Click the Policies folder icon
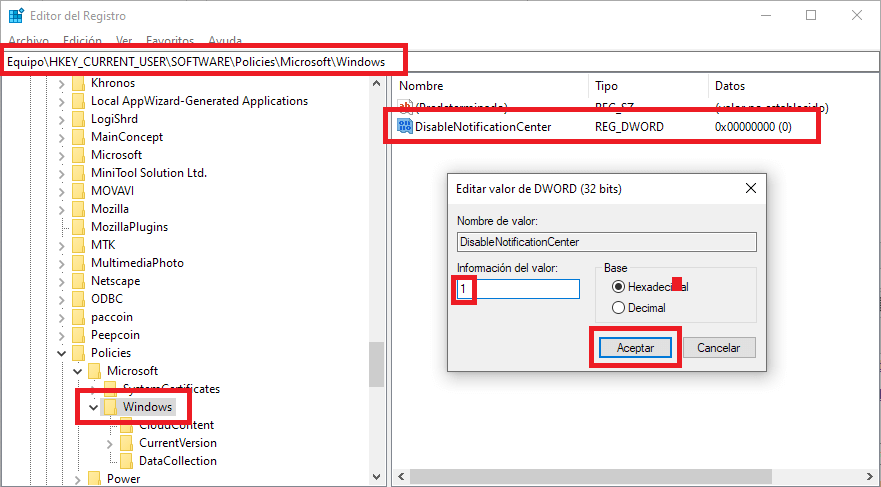This screenshot has width=881, height=487. (x=79, y=353)
